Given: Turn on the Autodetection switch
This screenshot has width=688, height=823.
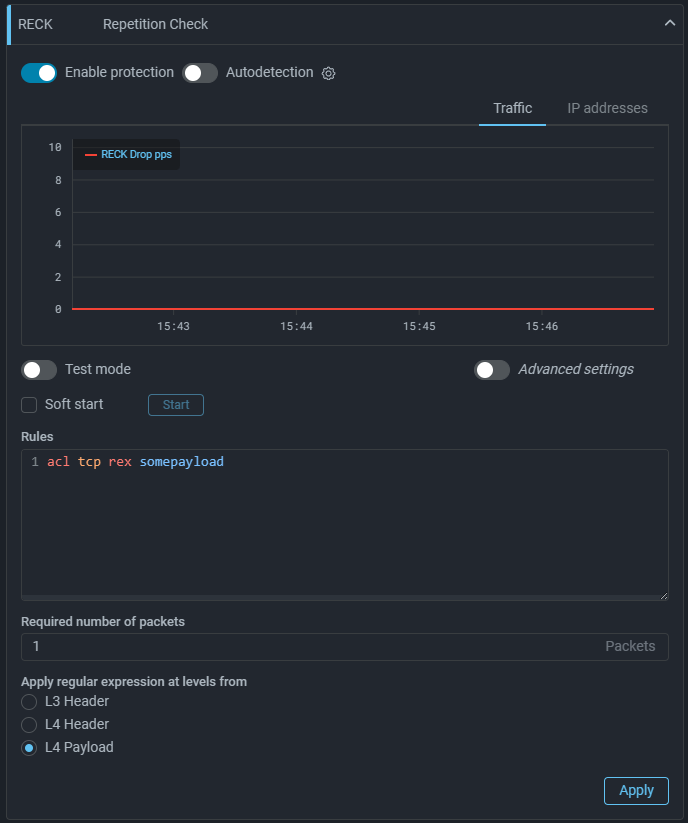Looking at the screenshot, I should 200,73.
